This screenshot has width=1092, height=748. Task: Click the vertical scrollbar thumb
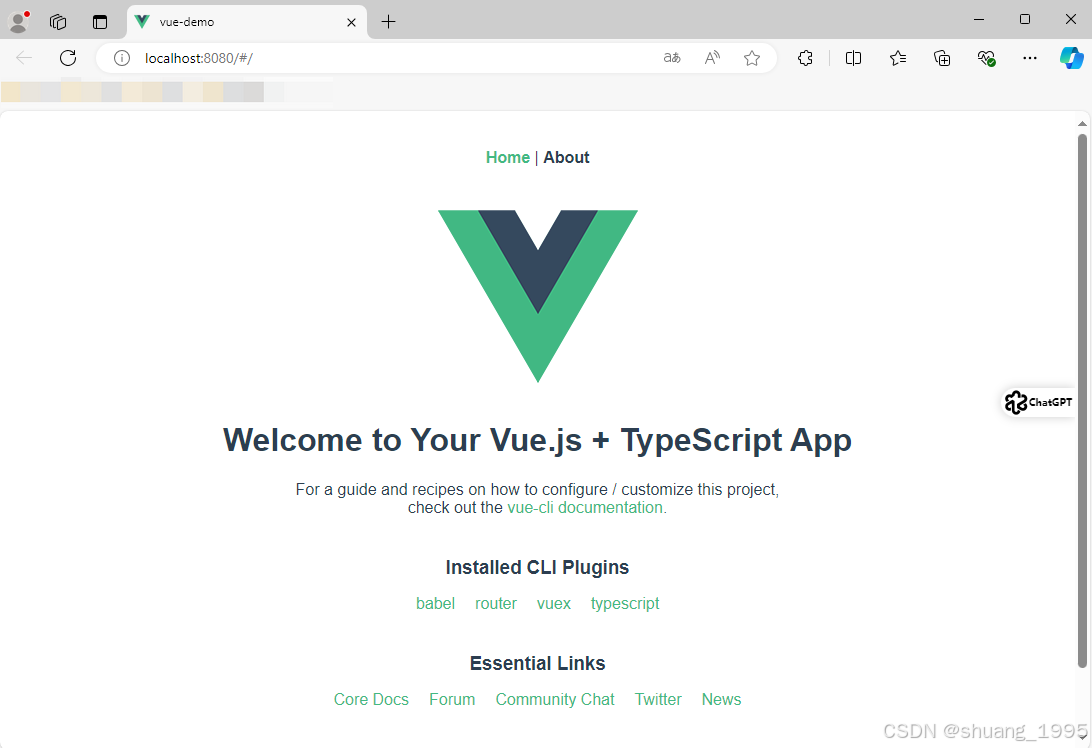1082,400
